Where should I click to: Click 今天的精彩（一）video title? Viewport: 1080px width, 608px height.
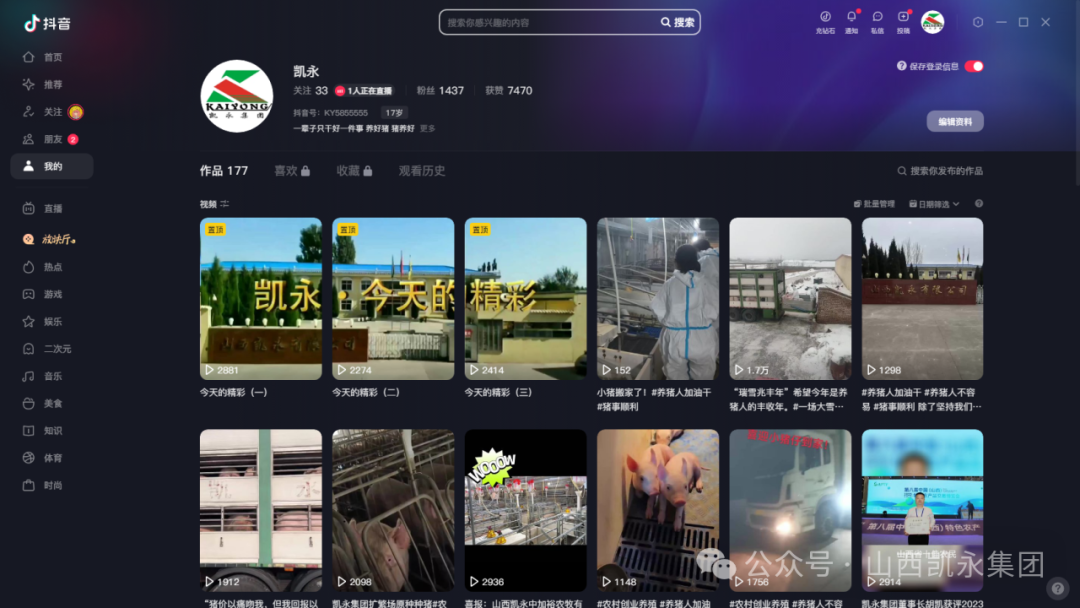[x=233, y=392]
